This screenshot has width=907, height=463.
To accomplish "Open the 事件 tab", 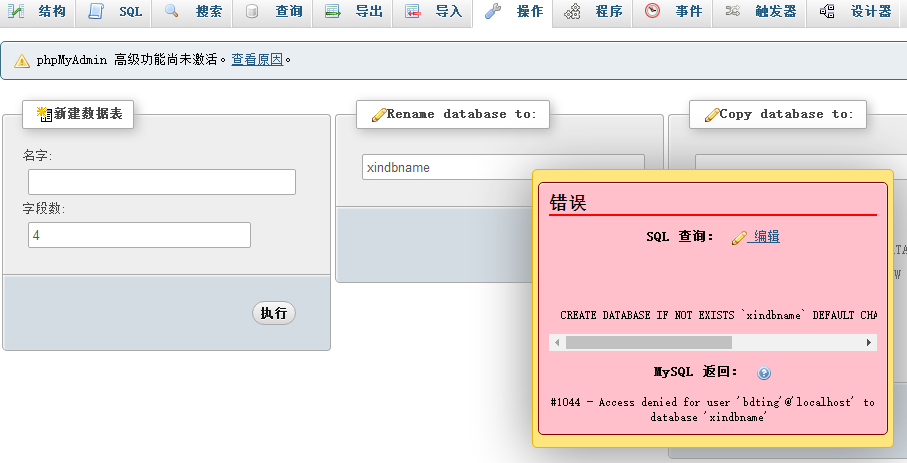I will 672,13.
